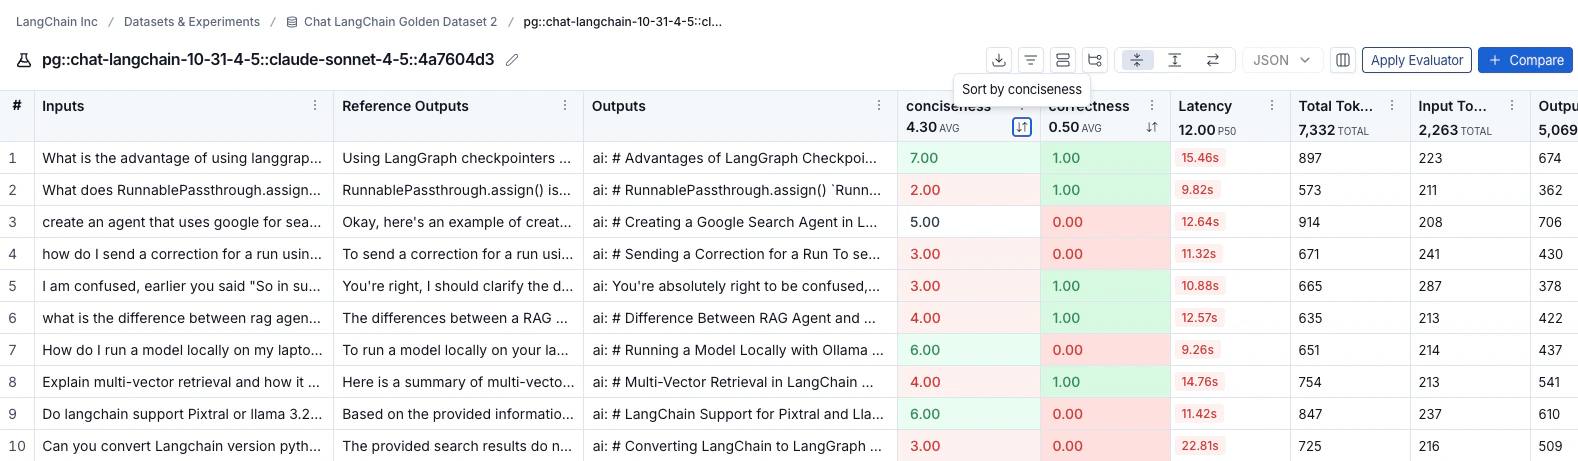This screenshot has height=461, width=1578.
Task: Click the Apply Evaluator button
Action: (1416, 60)
